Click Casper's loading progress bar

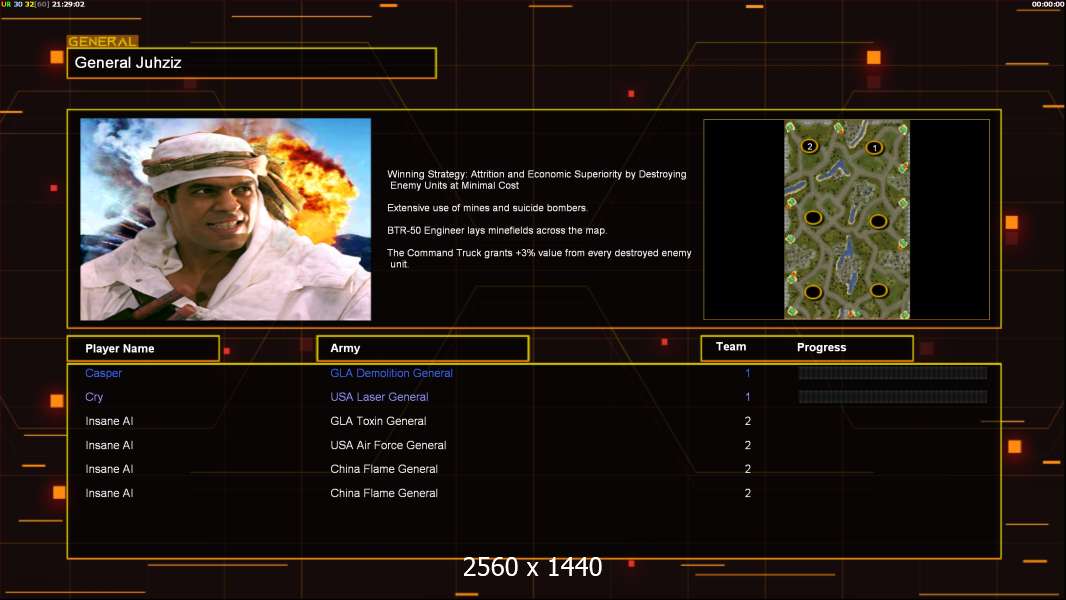coord(893,373)
